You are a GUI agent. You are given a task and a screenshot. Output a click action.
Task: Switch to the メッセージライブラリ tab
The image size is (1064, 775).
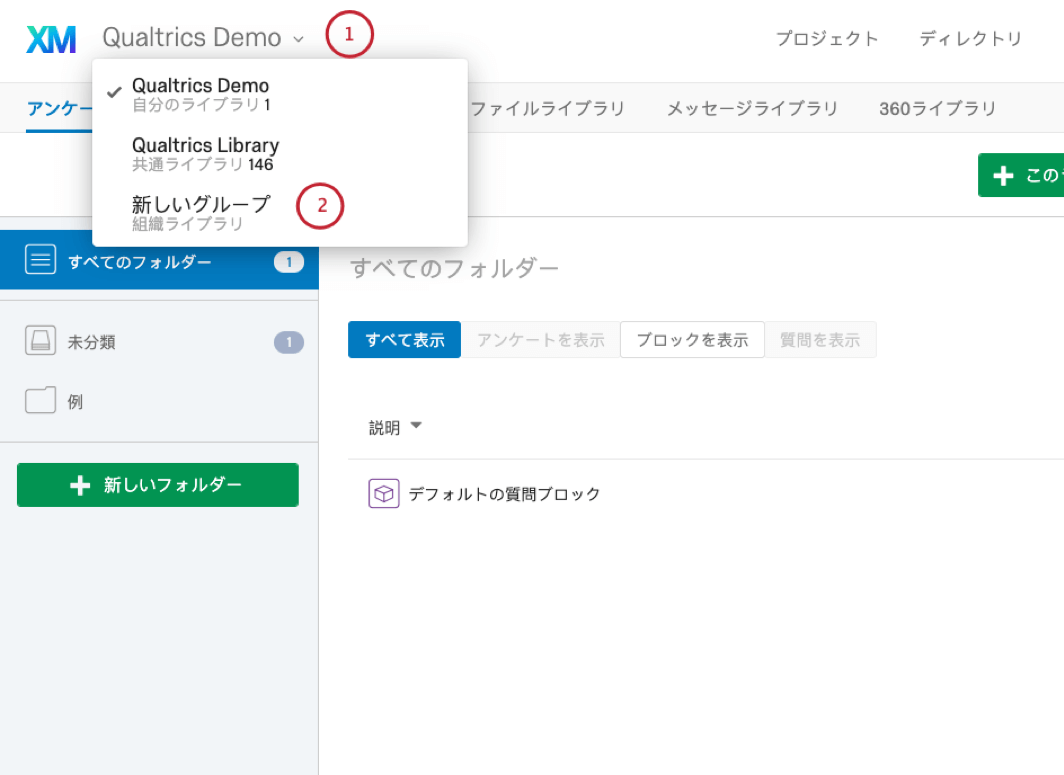point(753,109)
